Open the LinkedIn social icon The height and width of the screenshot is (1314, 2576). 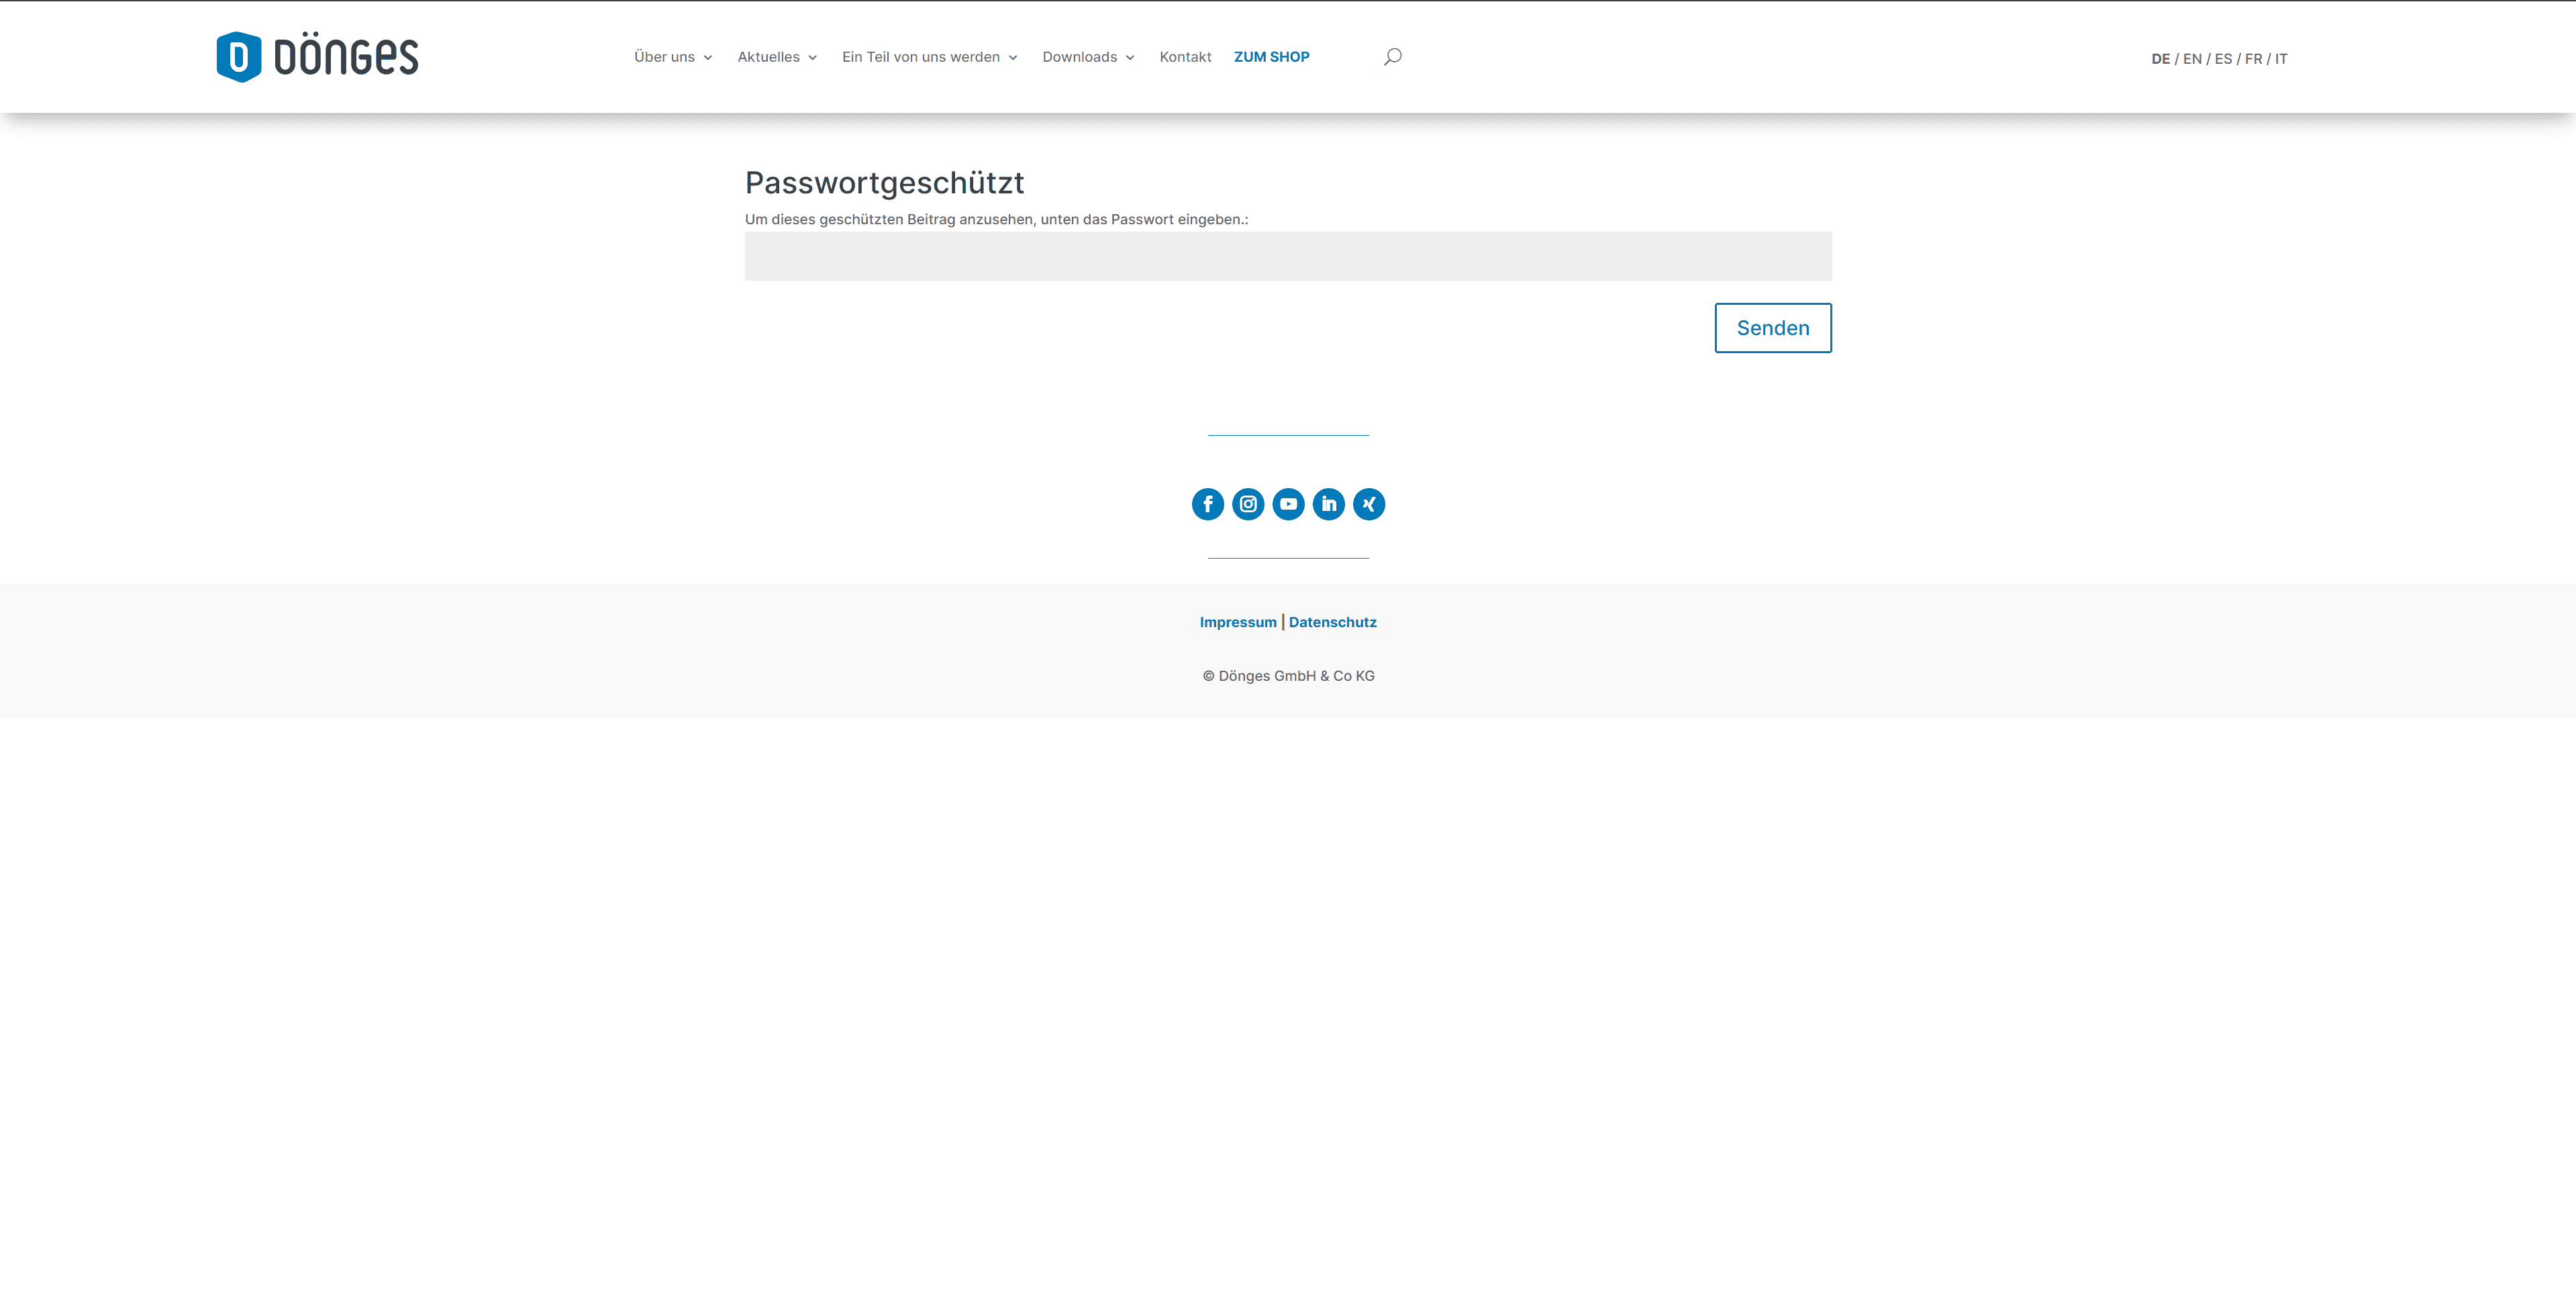(1328, 504)
